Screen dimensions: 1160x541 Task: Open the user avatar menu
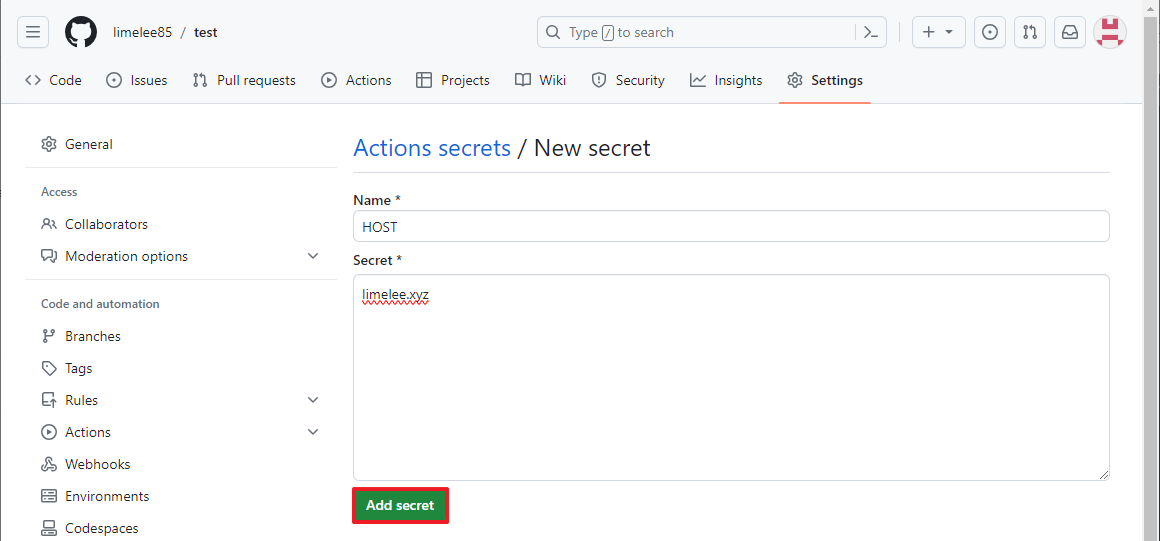pyautogui.click(x=1110, y=33)
